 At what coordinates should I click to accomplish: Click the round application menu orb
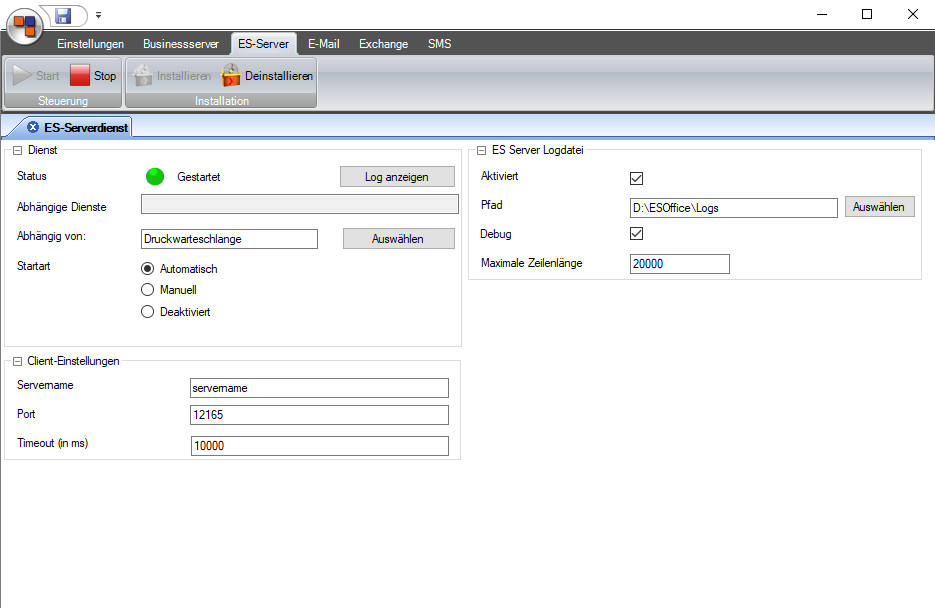click(x=25, y=24)
